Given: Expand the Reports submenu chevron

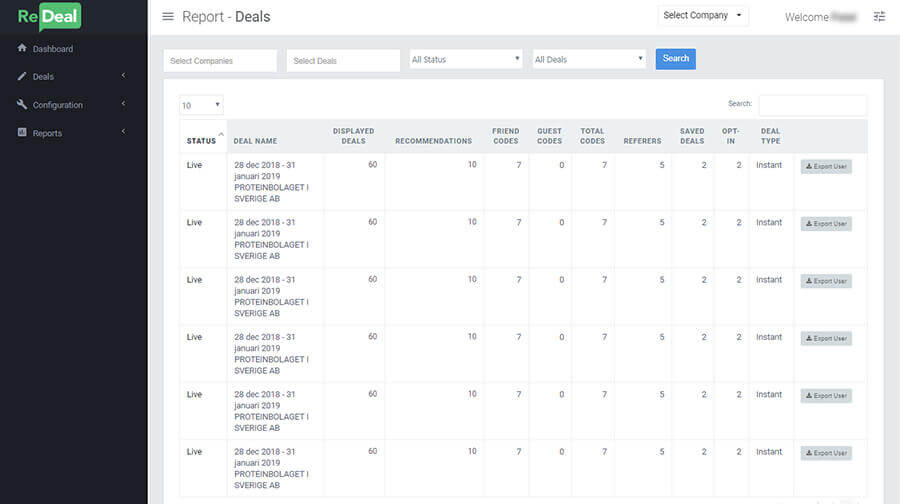Looking at the screenshot, I should pos(123,132).
